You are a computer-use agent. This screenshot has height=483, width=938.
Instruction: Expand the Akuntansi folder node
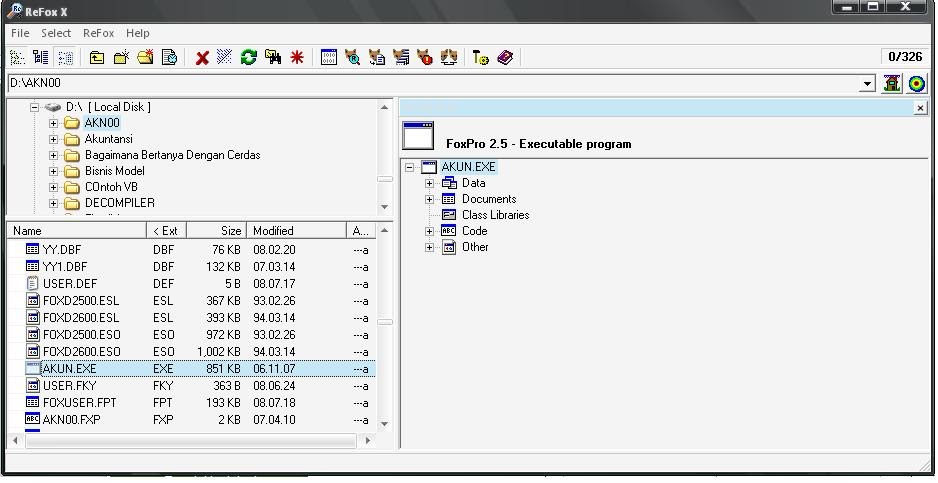click(53, 139)
